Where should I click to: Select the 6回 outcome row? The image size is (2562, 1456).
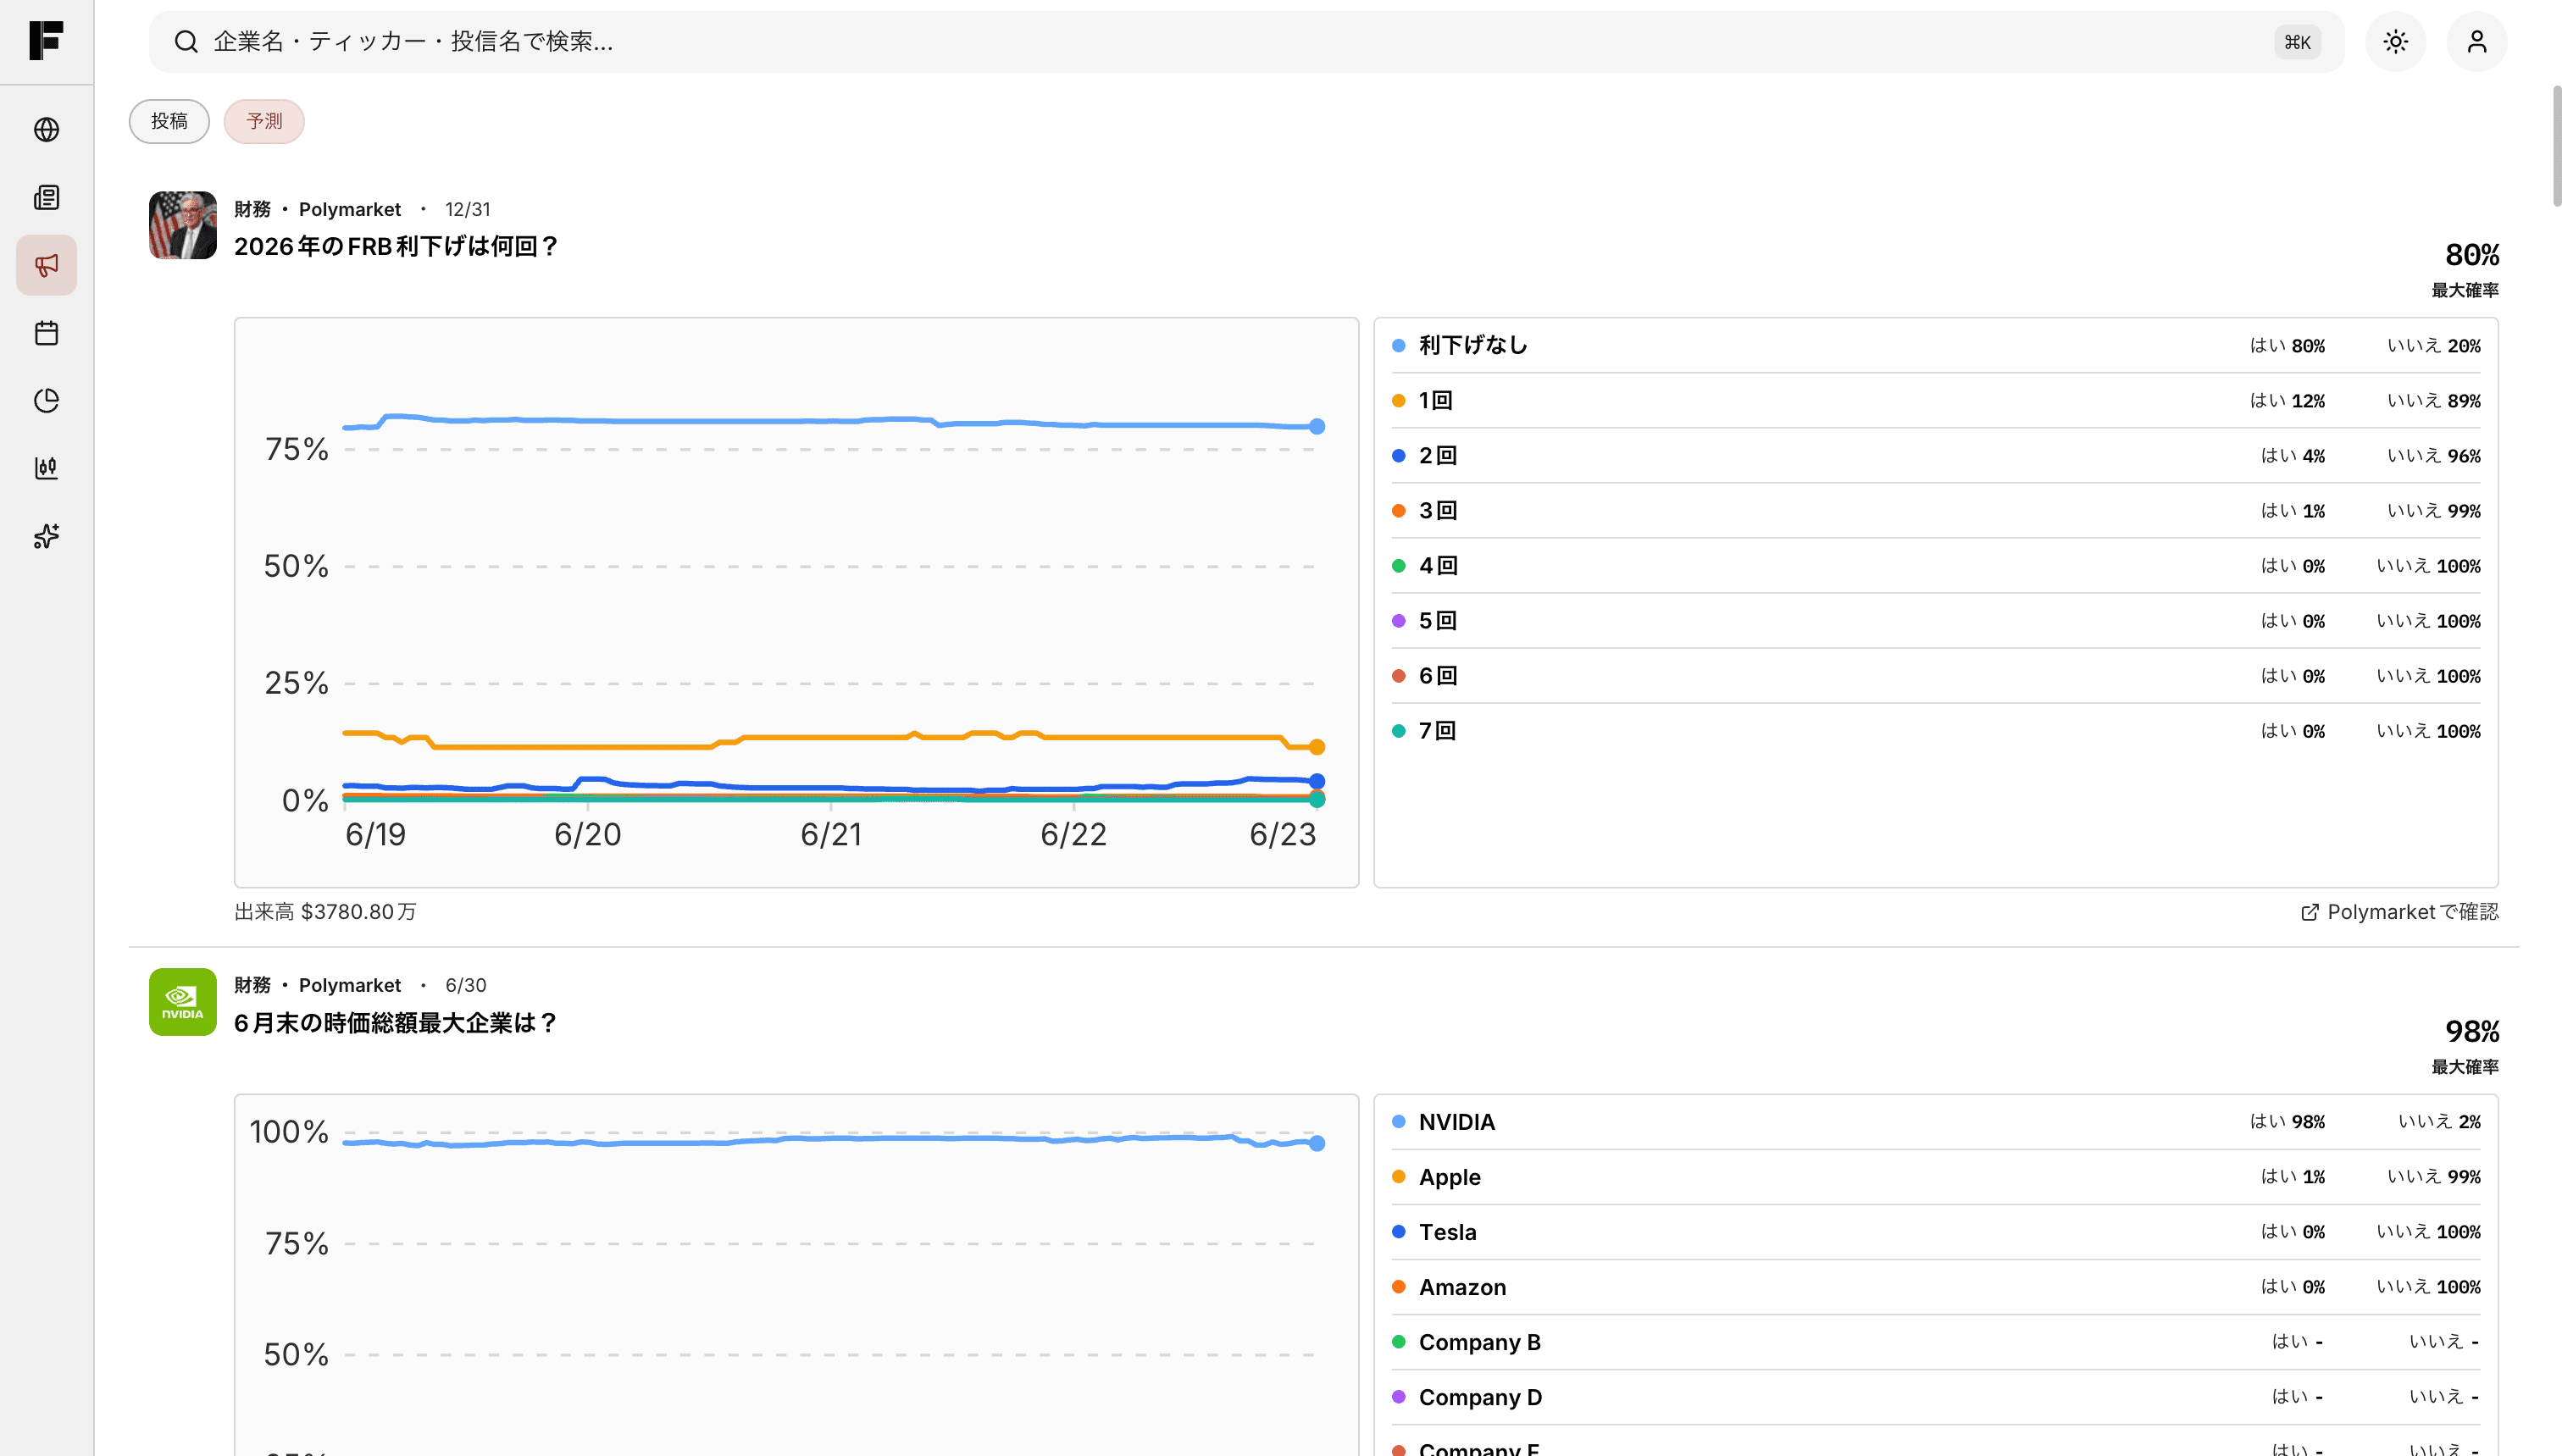1936,675
